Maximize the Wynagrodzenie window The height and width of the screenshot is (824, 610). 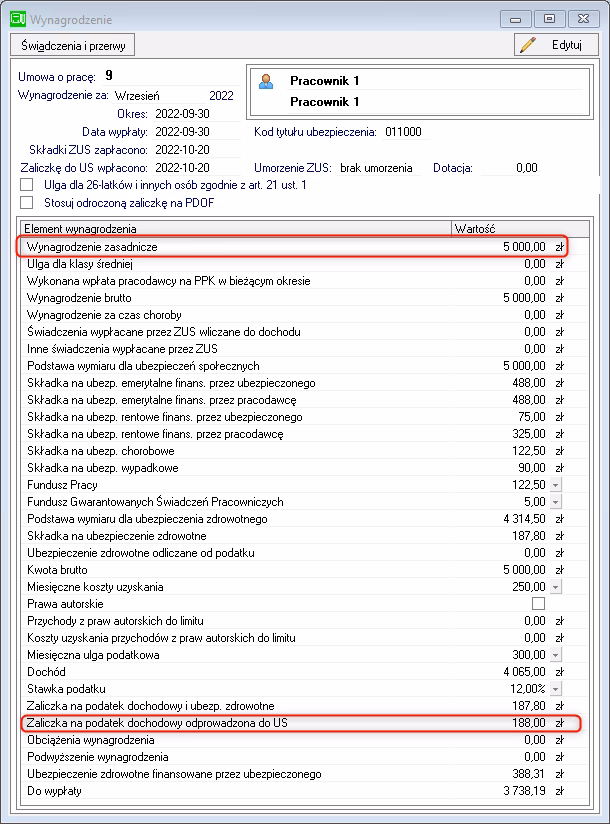[x=548, y=17]
